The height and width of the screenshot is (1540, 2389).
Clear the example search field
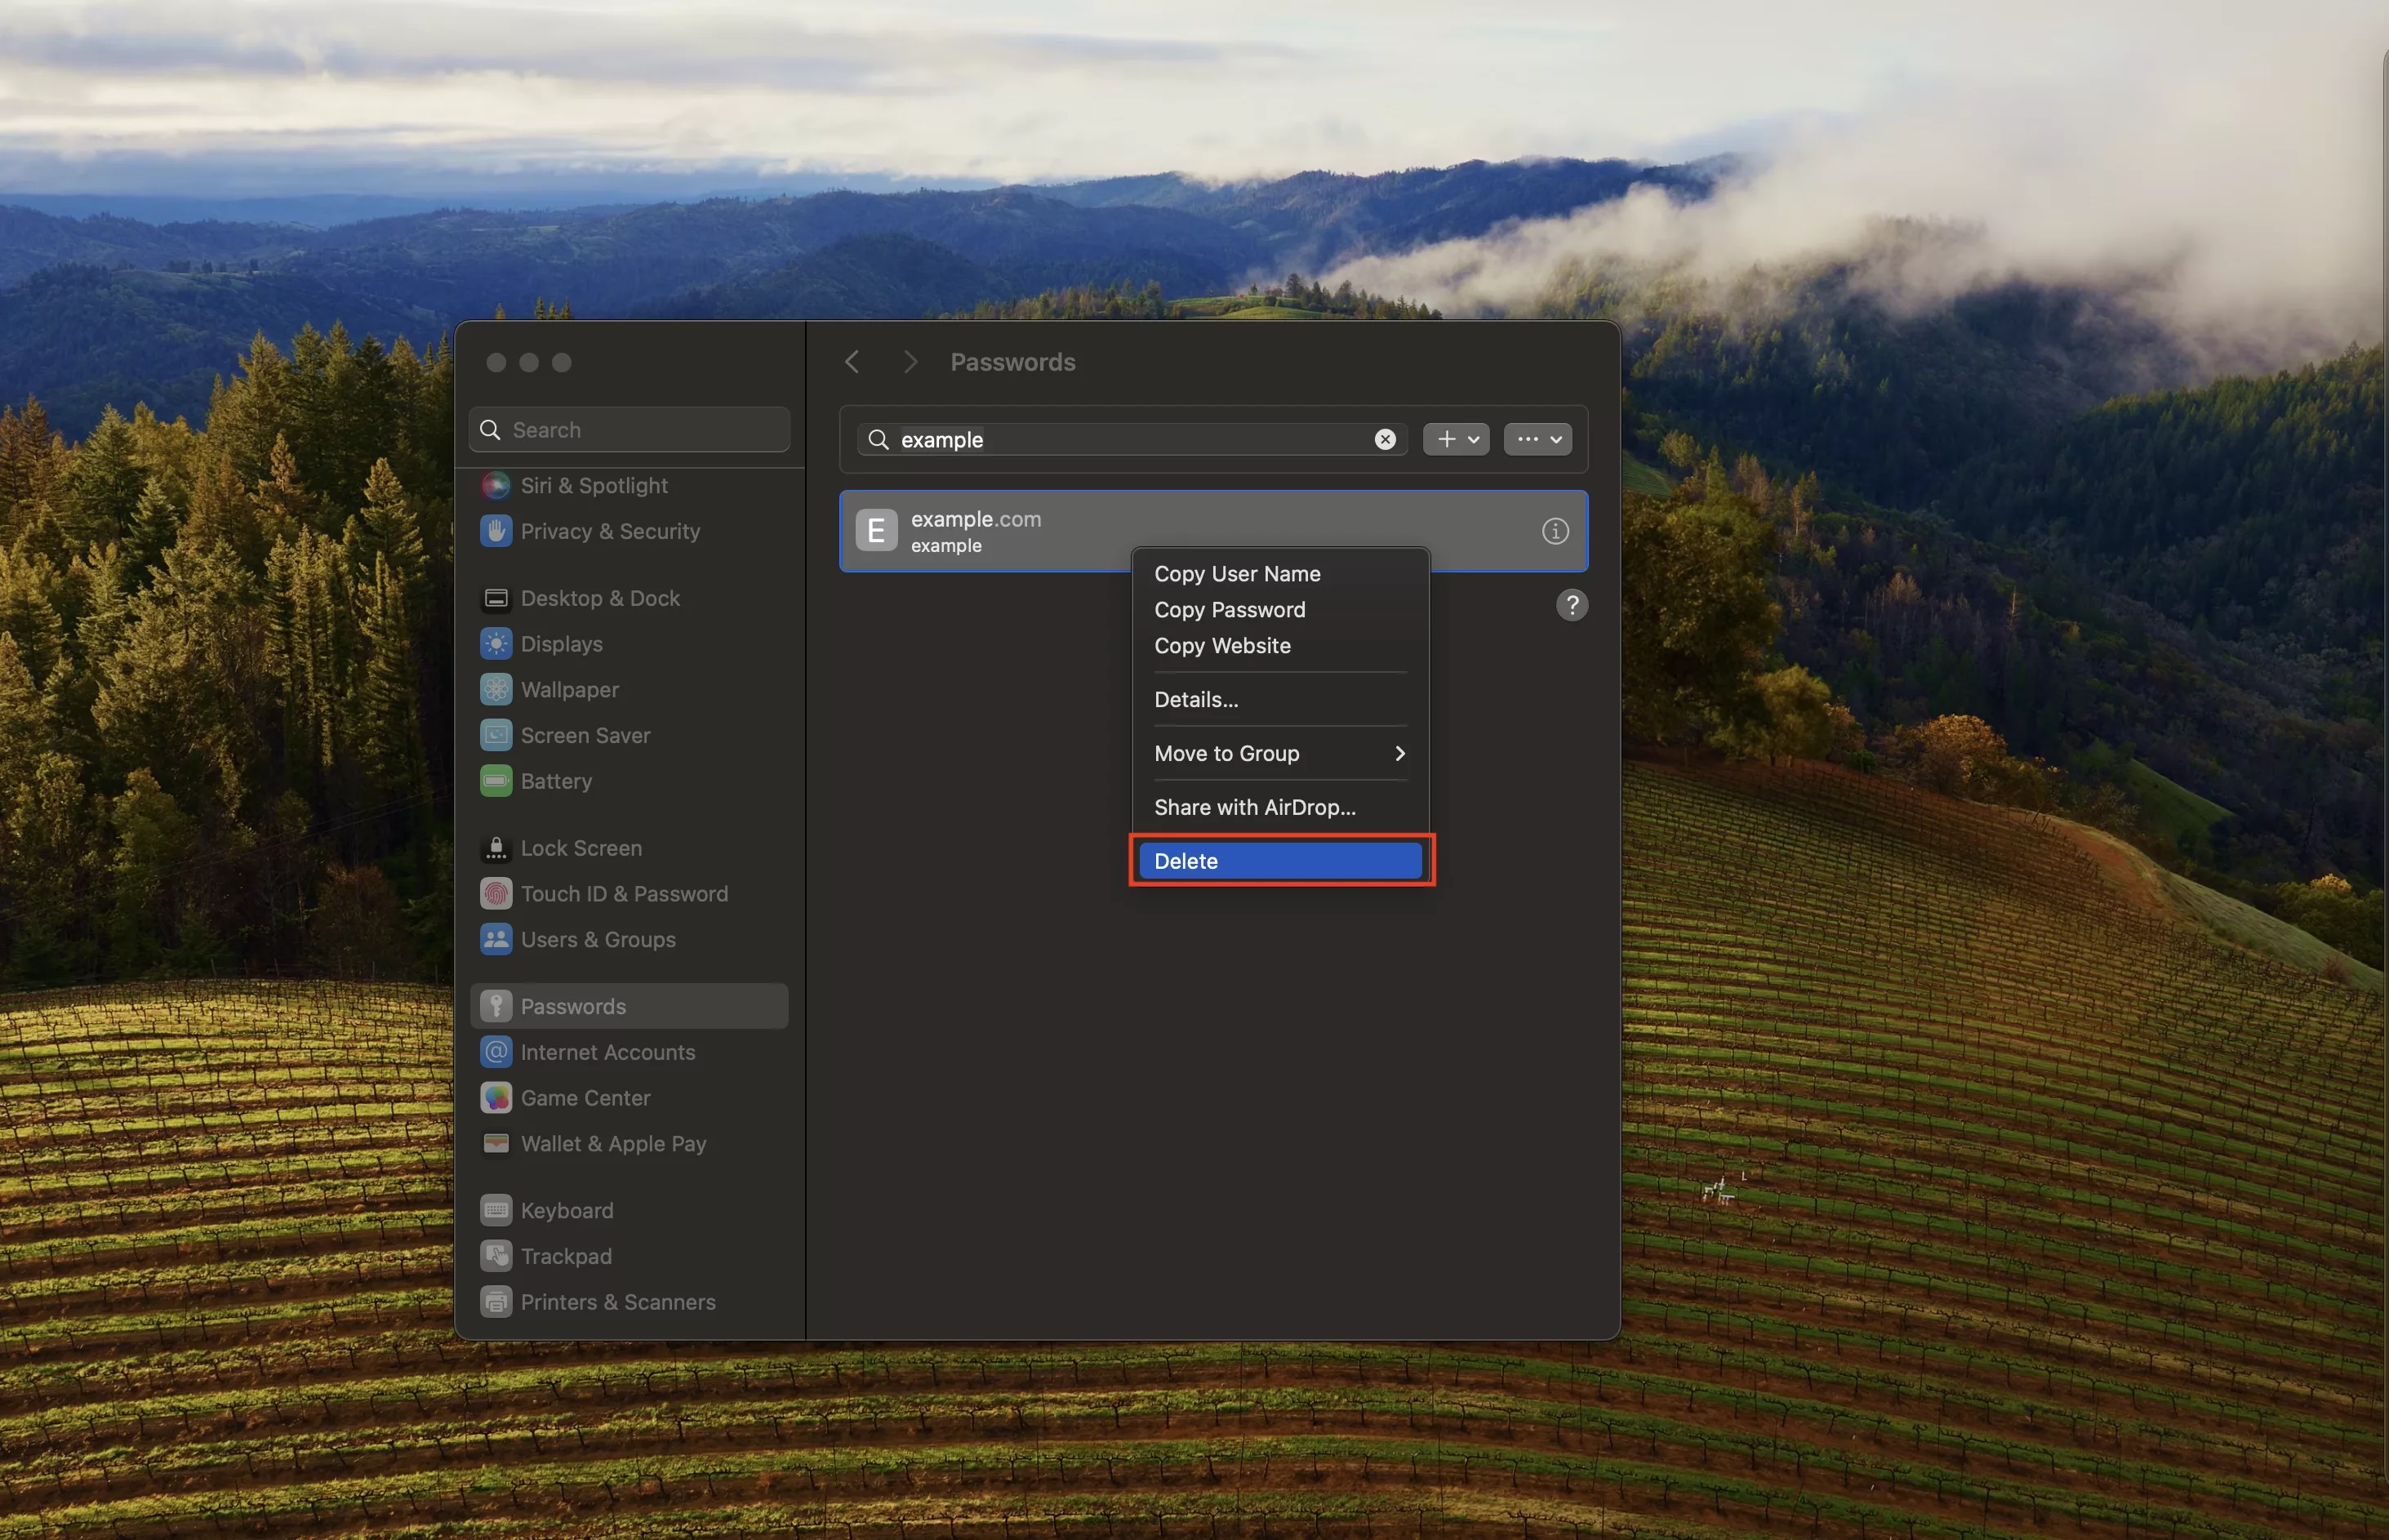pos(1386,439)
